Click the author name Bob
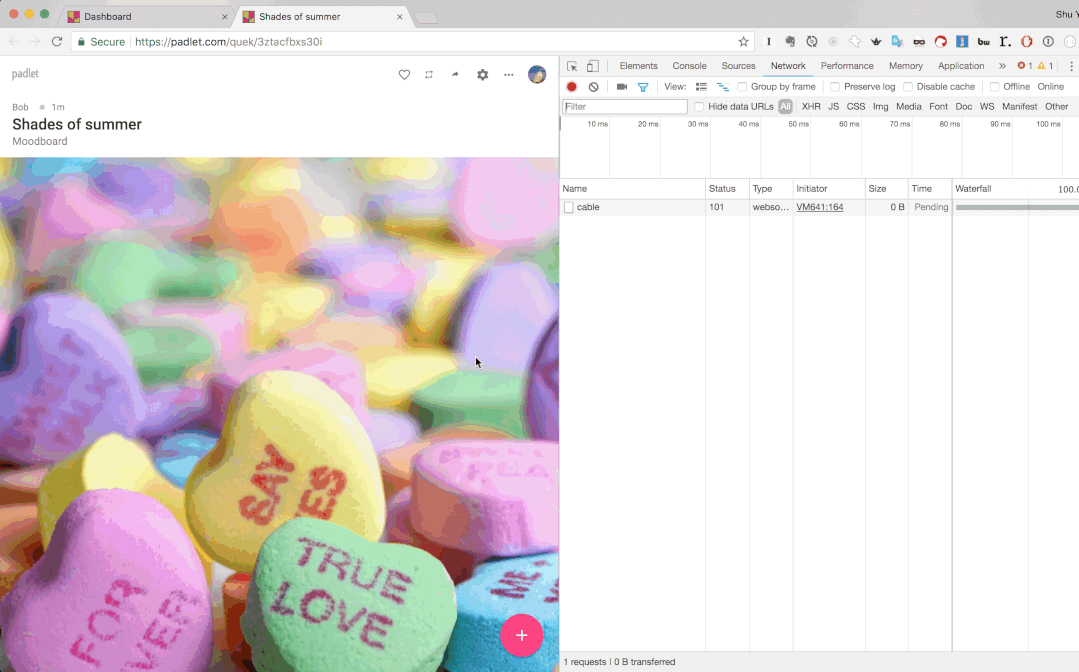Image resolution: width=1079 pixels, height=672 pixels. 21,107
